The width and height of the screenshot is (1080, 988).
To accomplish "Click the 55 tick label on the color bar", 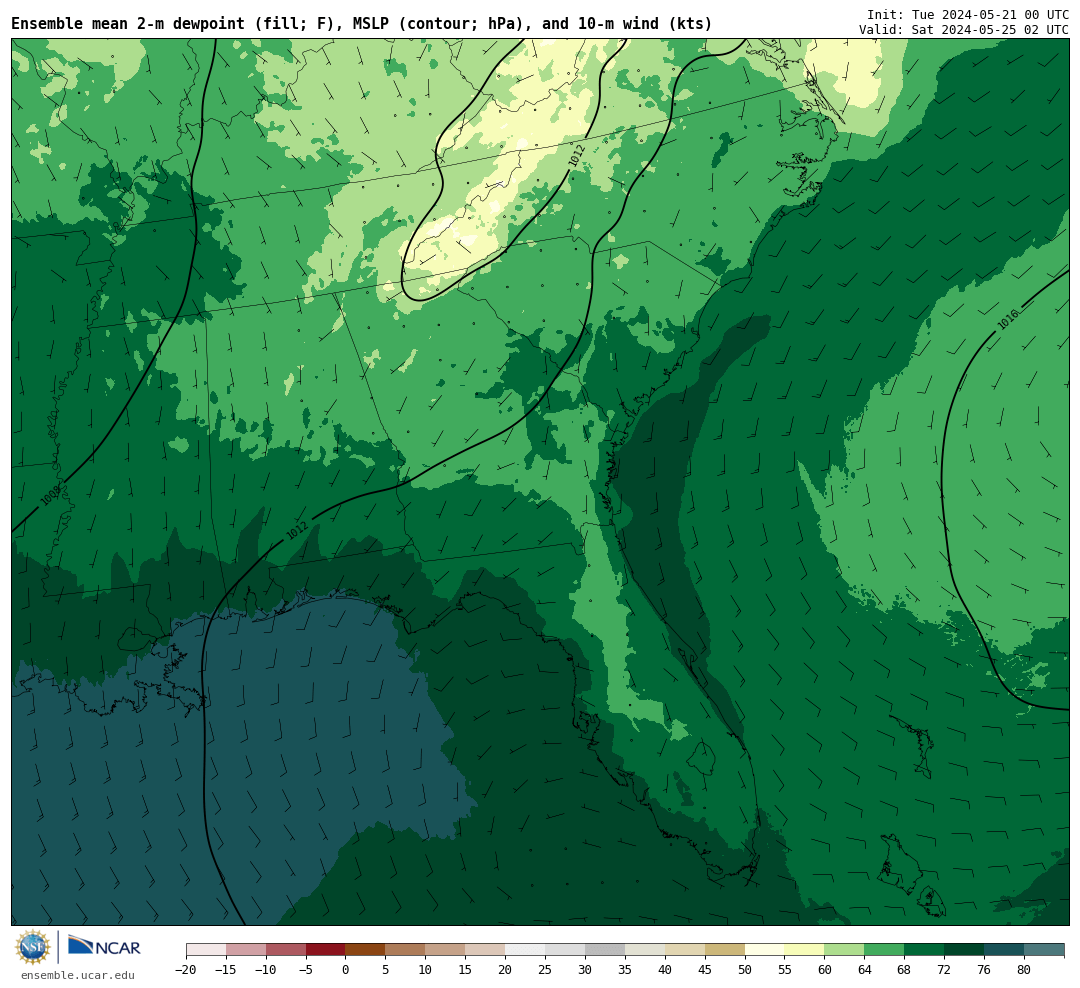I will (785, 970).
